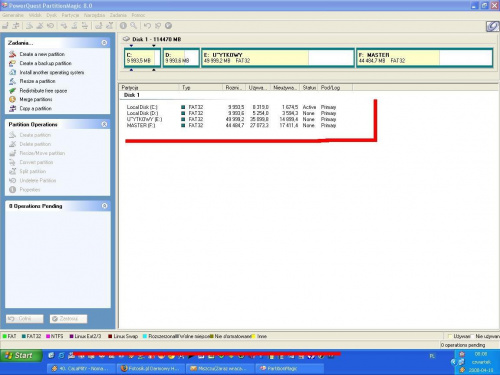This screenshot has width=500, height=375.
Task: Choose Redistribute free space
Action: coord(43,91)
